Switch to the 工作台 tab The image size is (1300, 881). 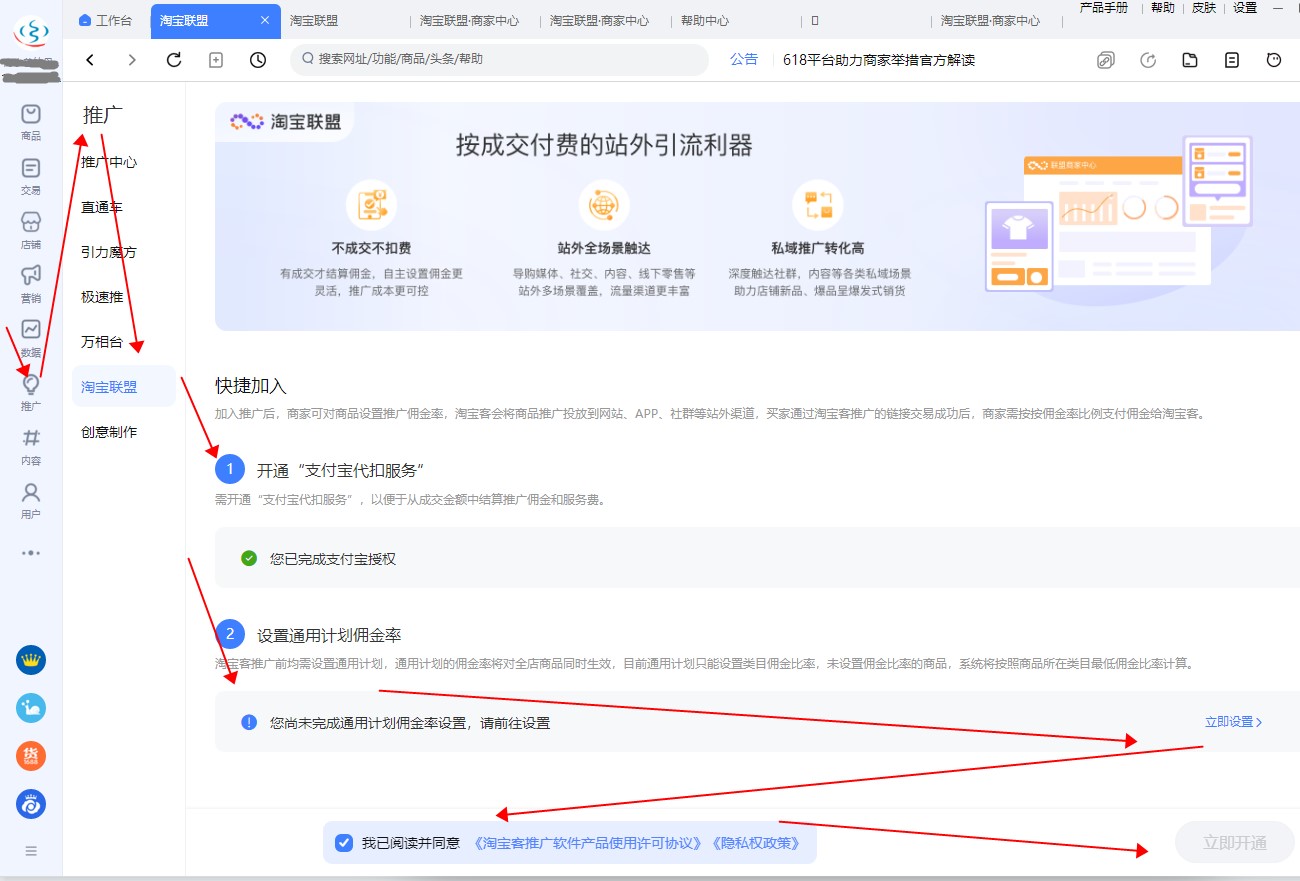pyautogui.click(x=105, y=20)
